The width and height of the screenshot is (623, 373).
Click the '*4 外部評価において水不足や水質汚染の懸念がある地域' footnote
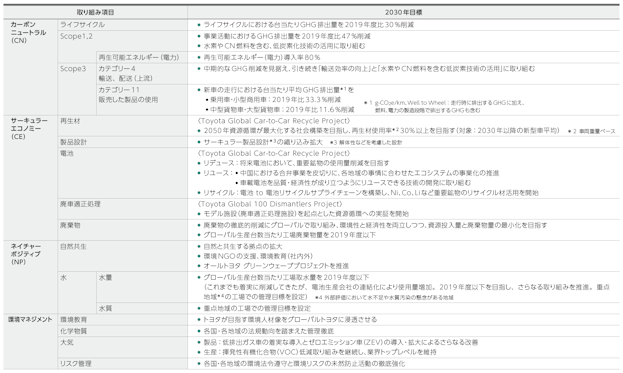tap(384, 298)
